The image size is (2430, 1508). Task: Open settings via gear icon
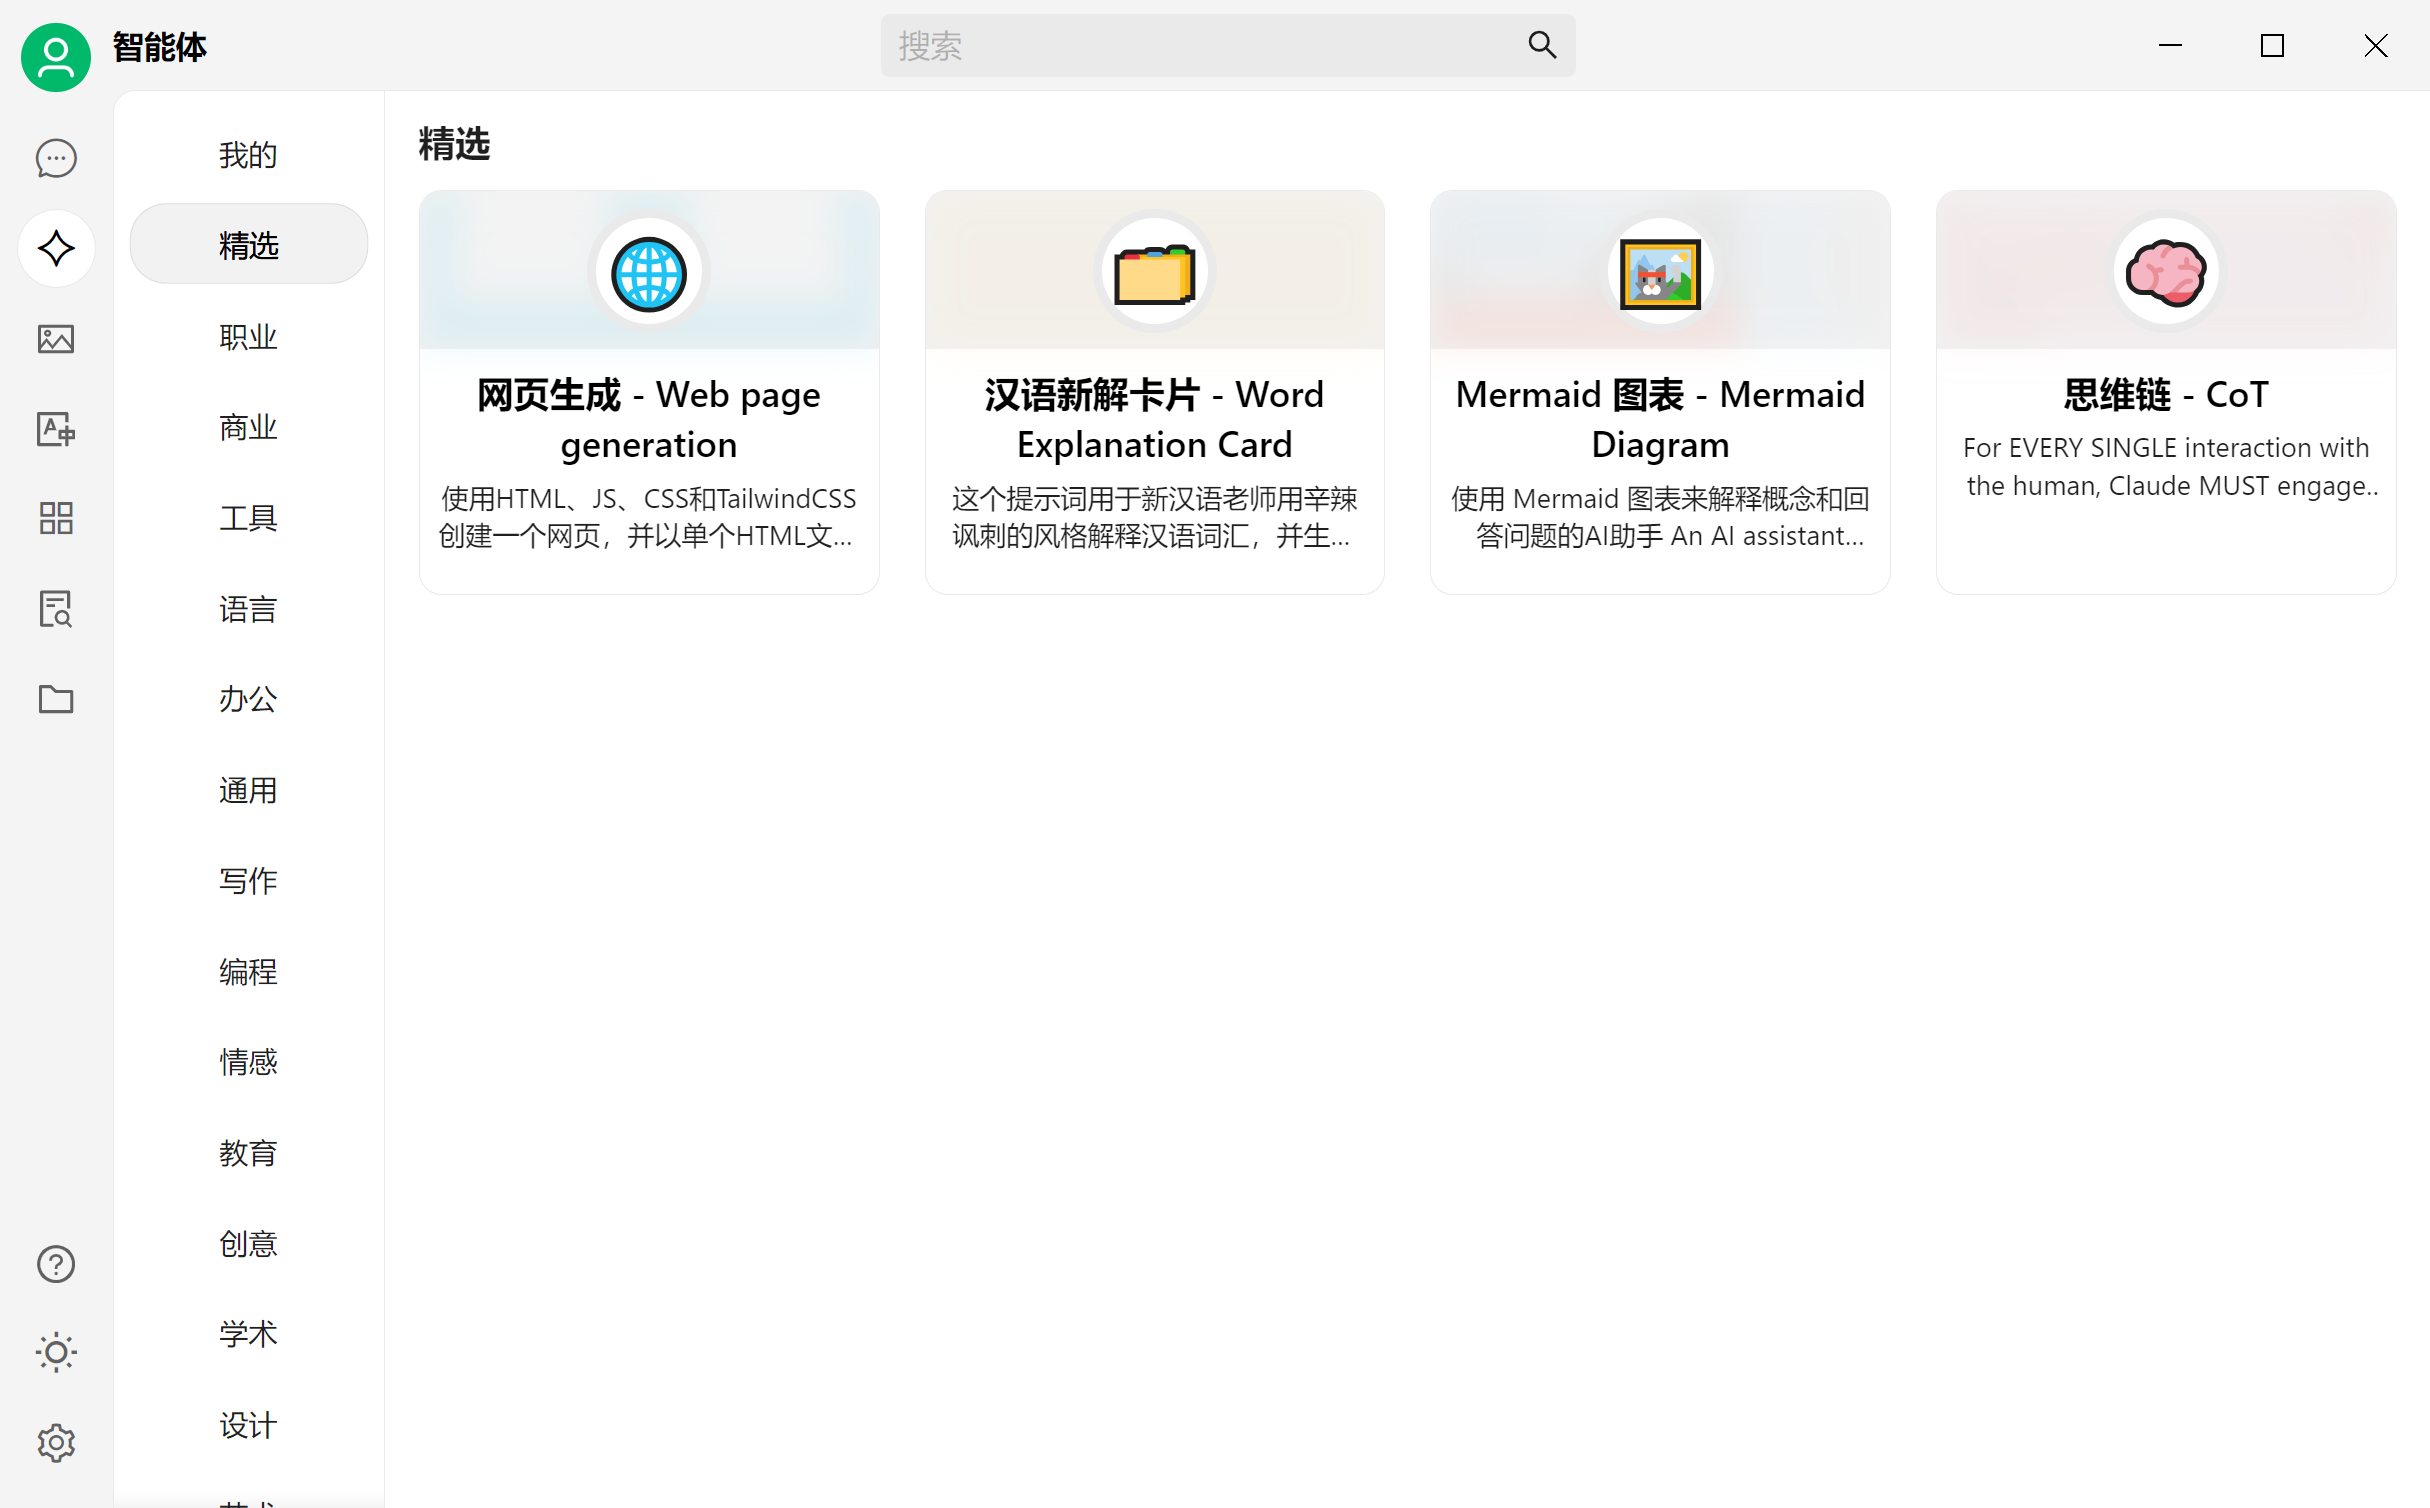[56, 1443]
